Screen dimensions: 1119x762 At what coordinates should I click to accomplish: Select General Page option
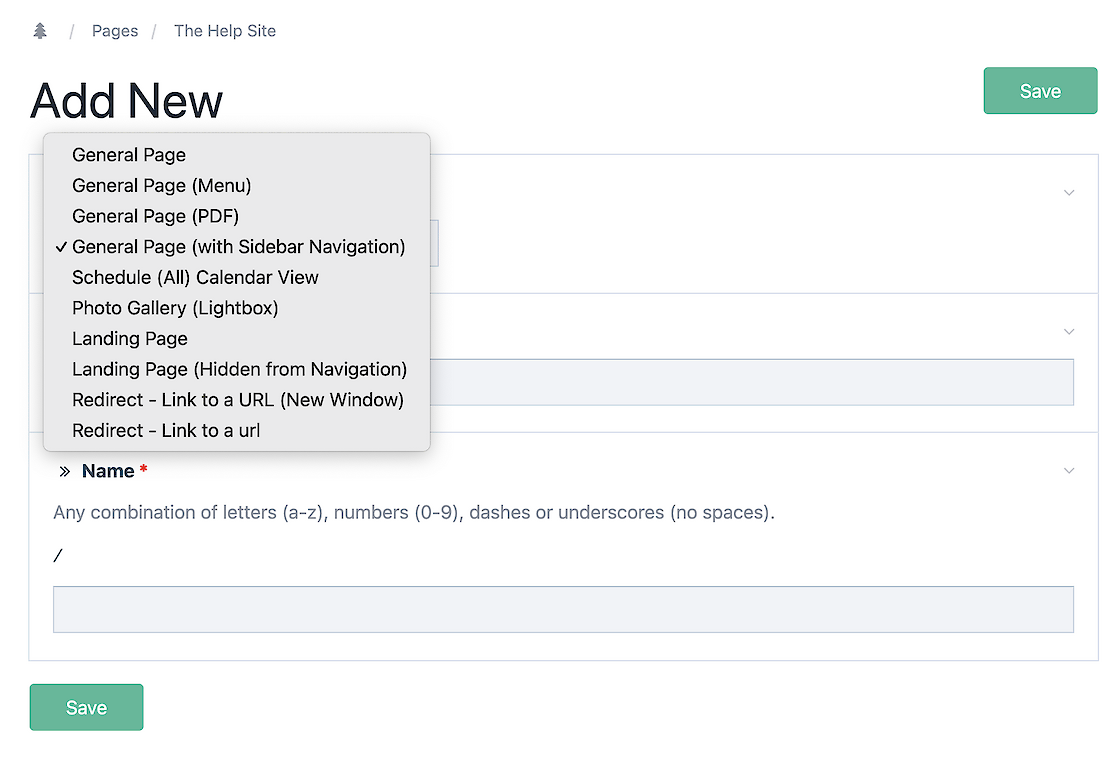(x=129, y=155)
